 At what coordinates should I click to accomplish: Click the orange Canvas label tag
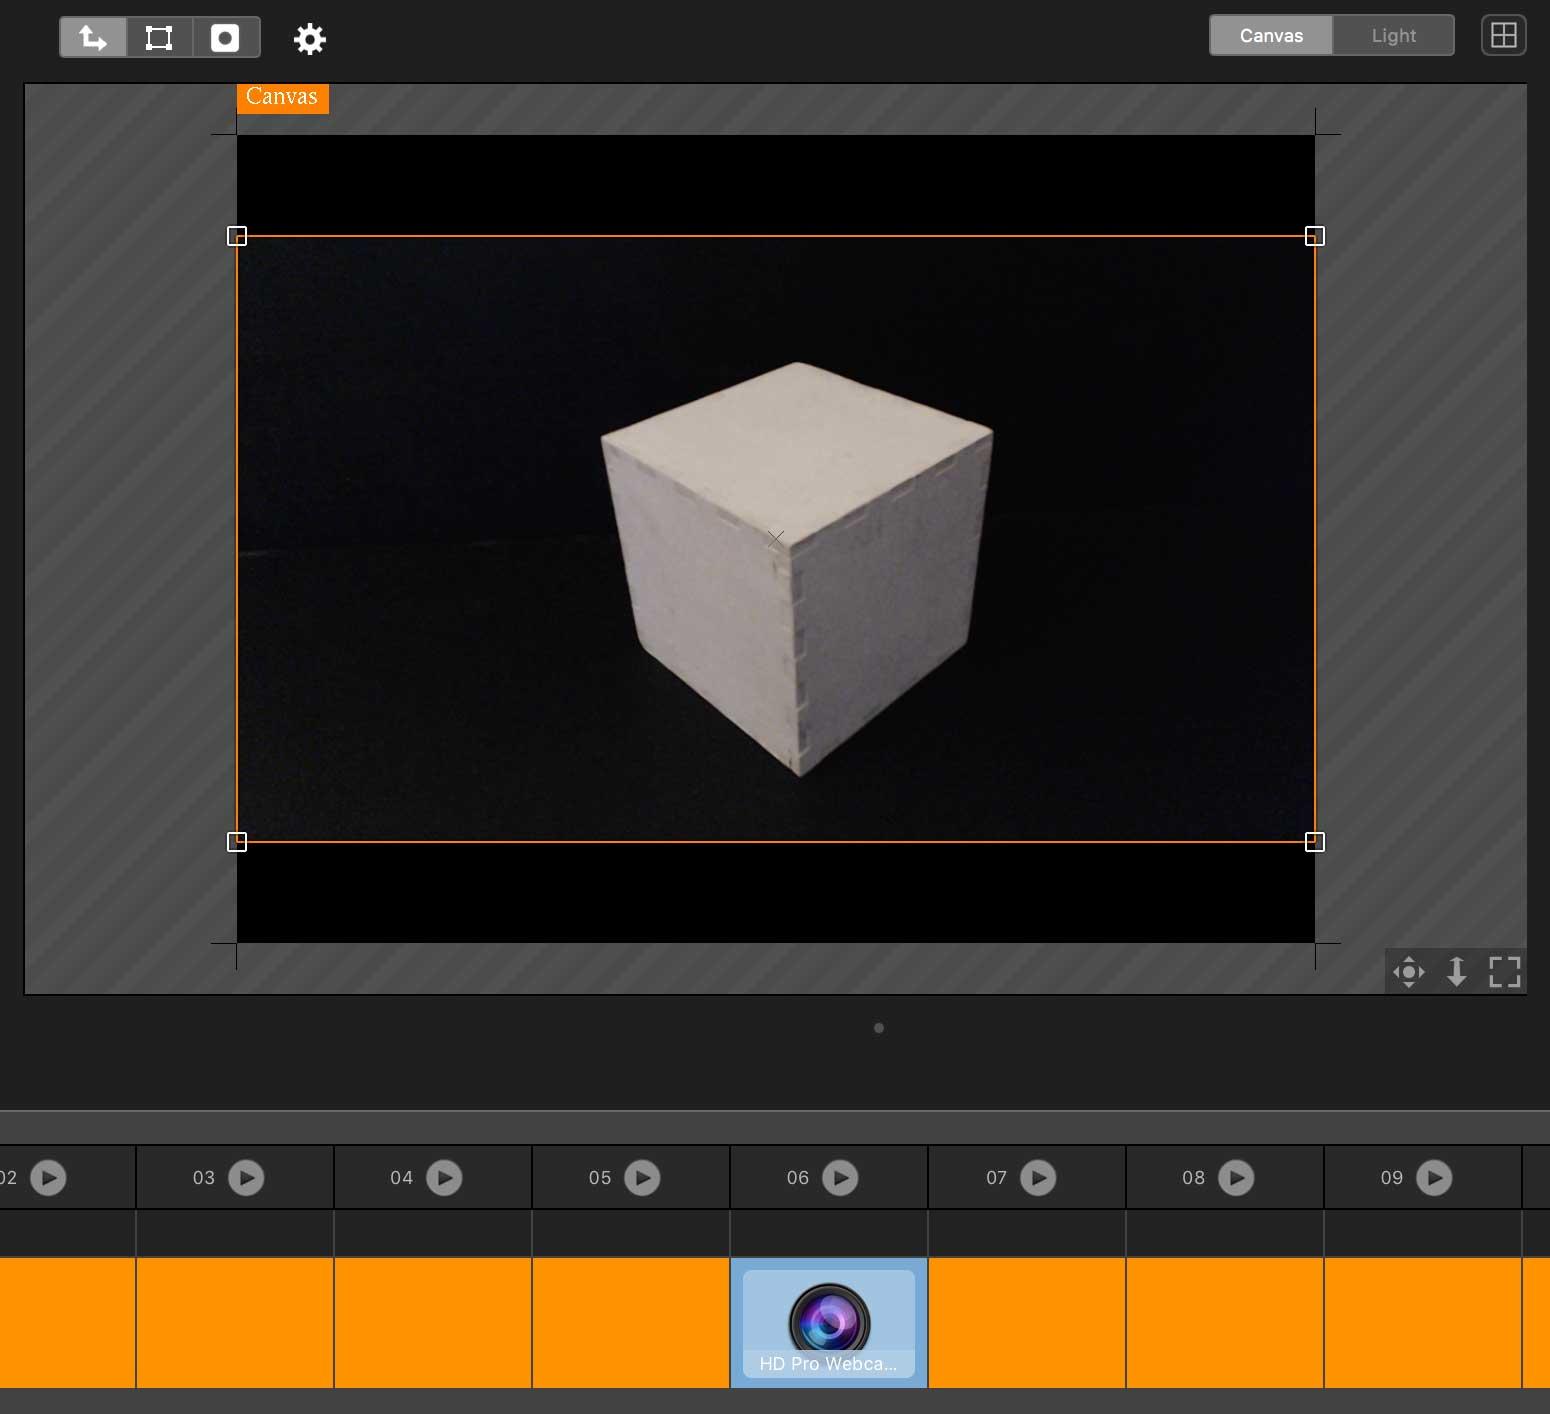point(282,97)
